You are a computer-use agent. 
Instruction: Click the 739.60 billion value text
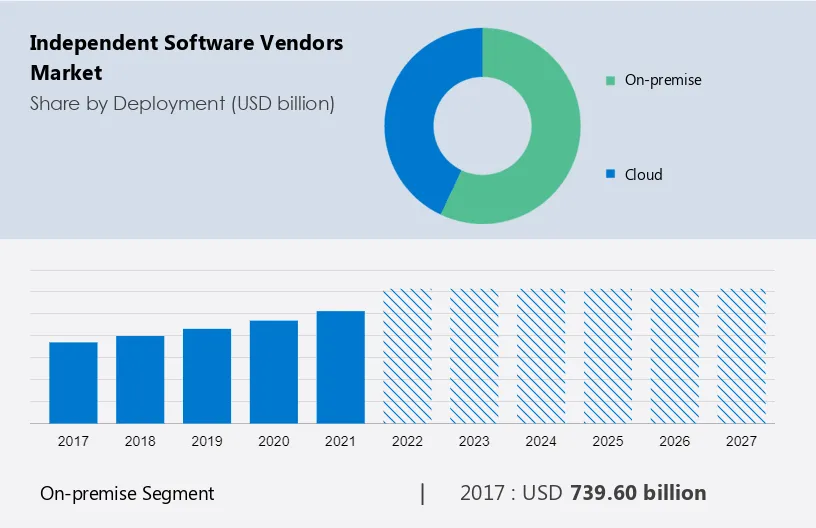(639, 493)
